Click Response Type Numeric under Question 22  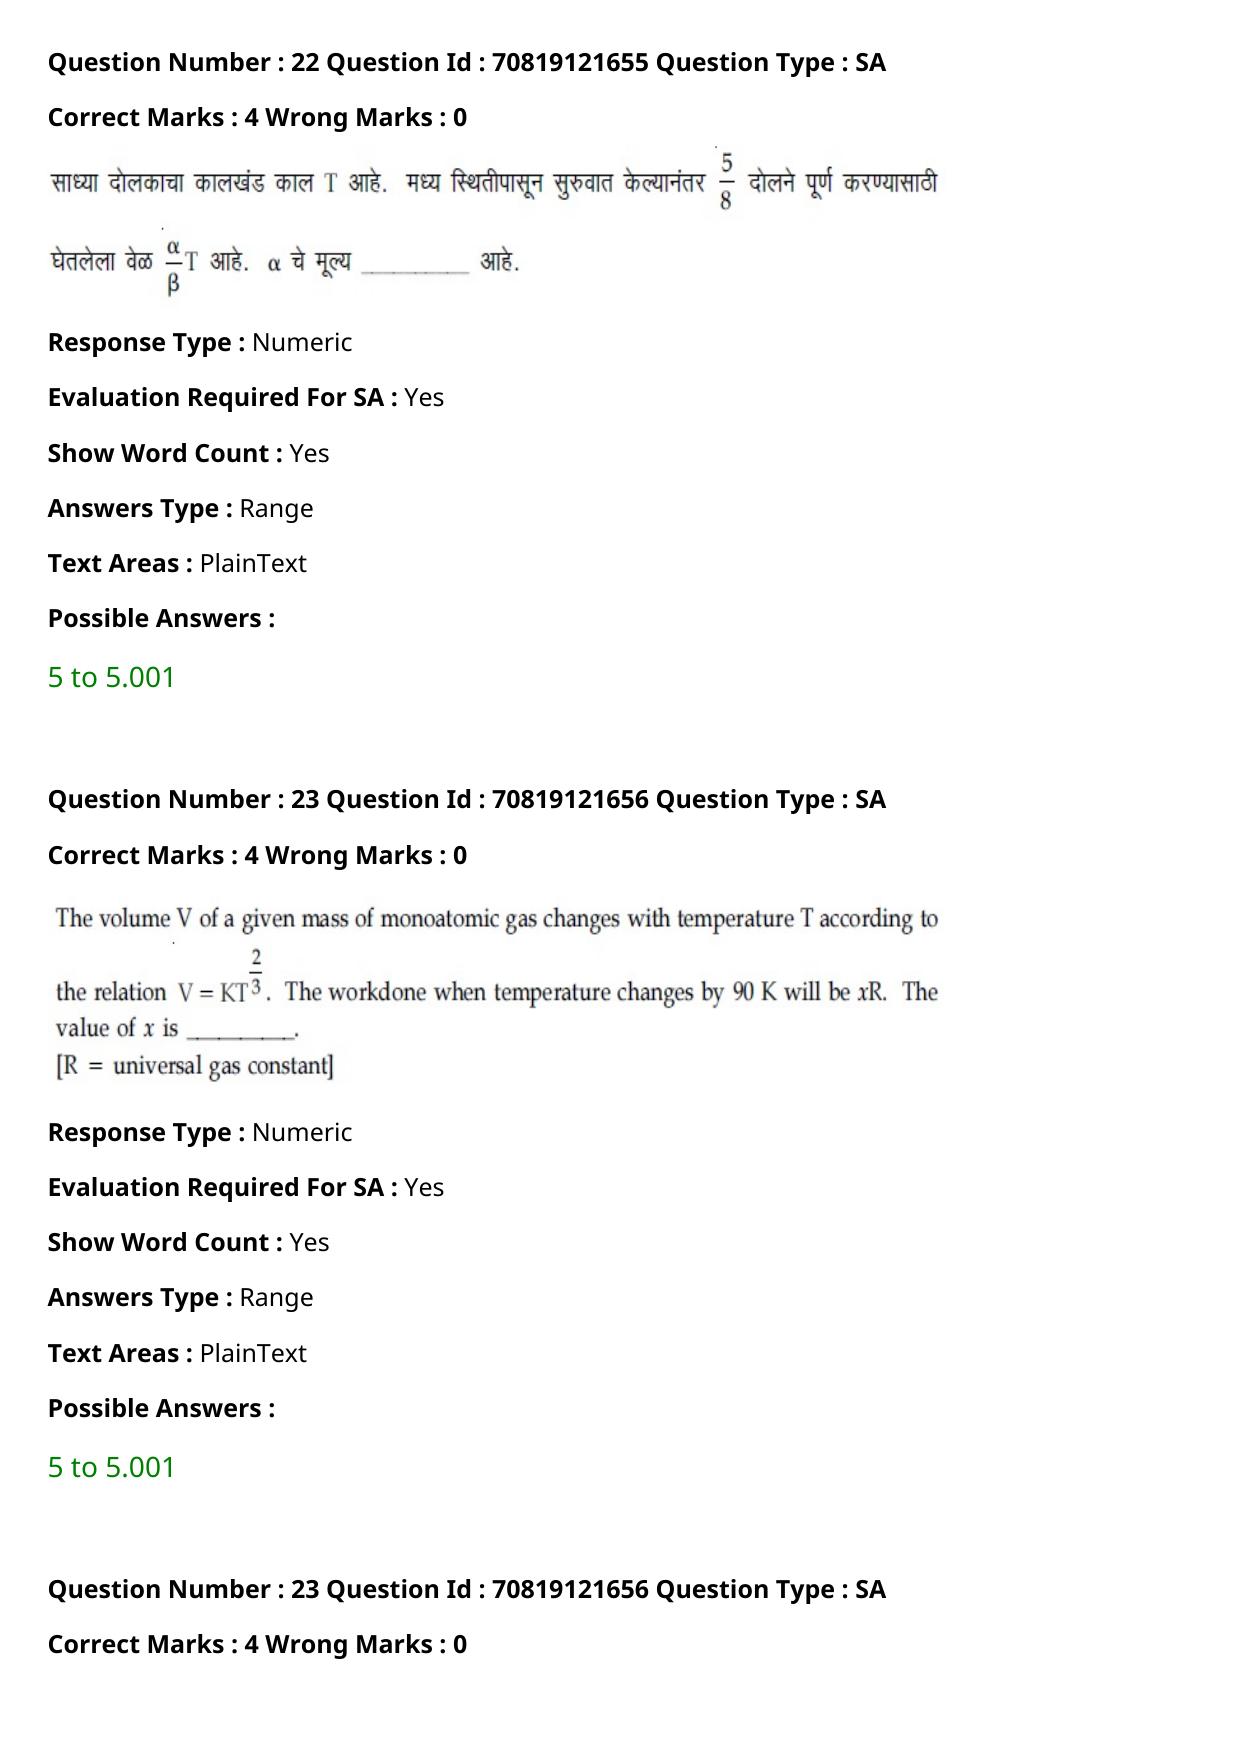[x=200, y=342]
